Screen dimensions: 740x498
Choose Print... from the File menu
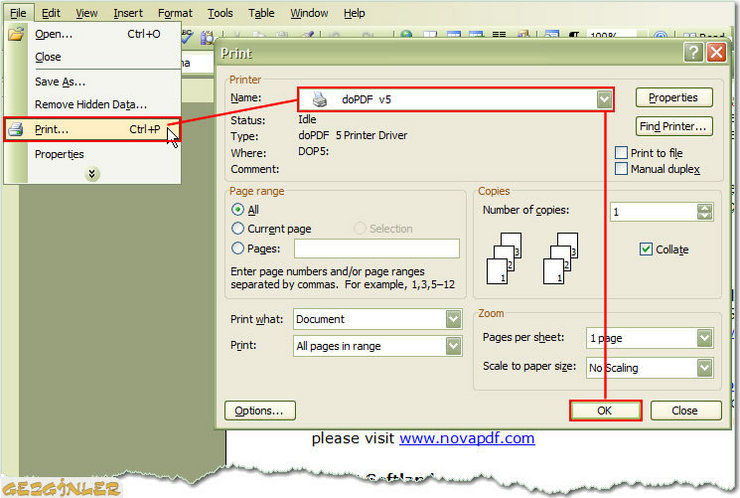tap(92, 129)
